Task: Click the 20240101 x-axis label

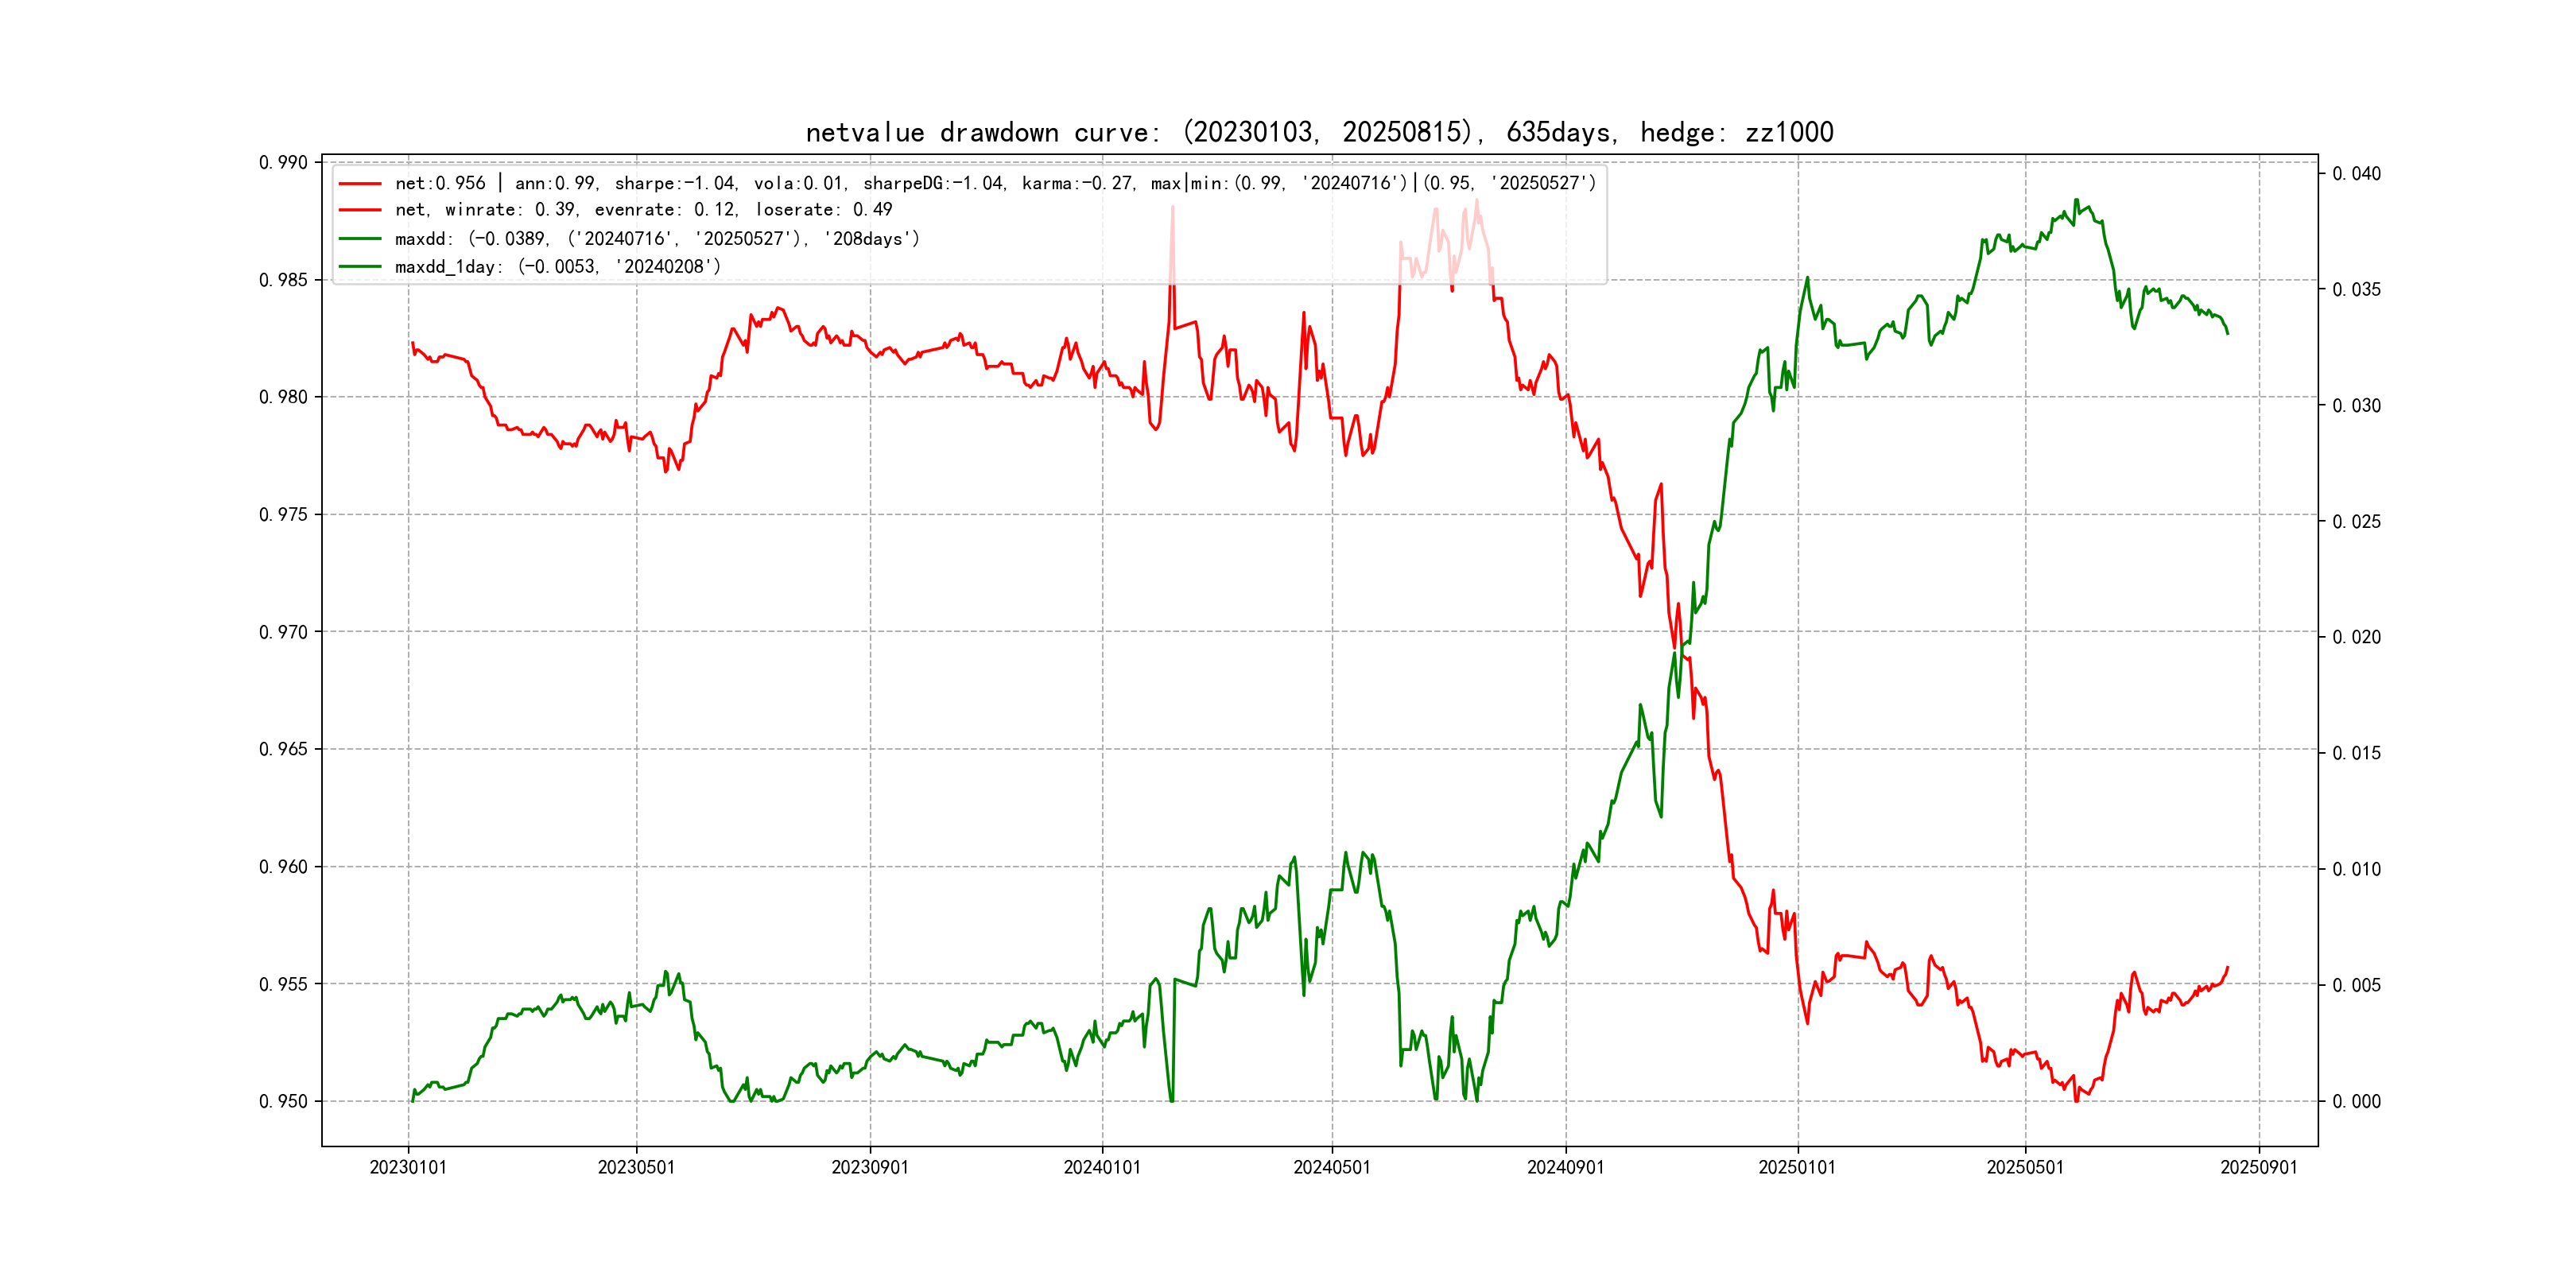Action: point(1102,1167)
